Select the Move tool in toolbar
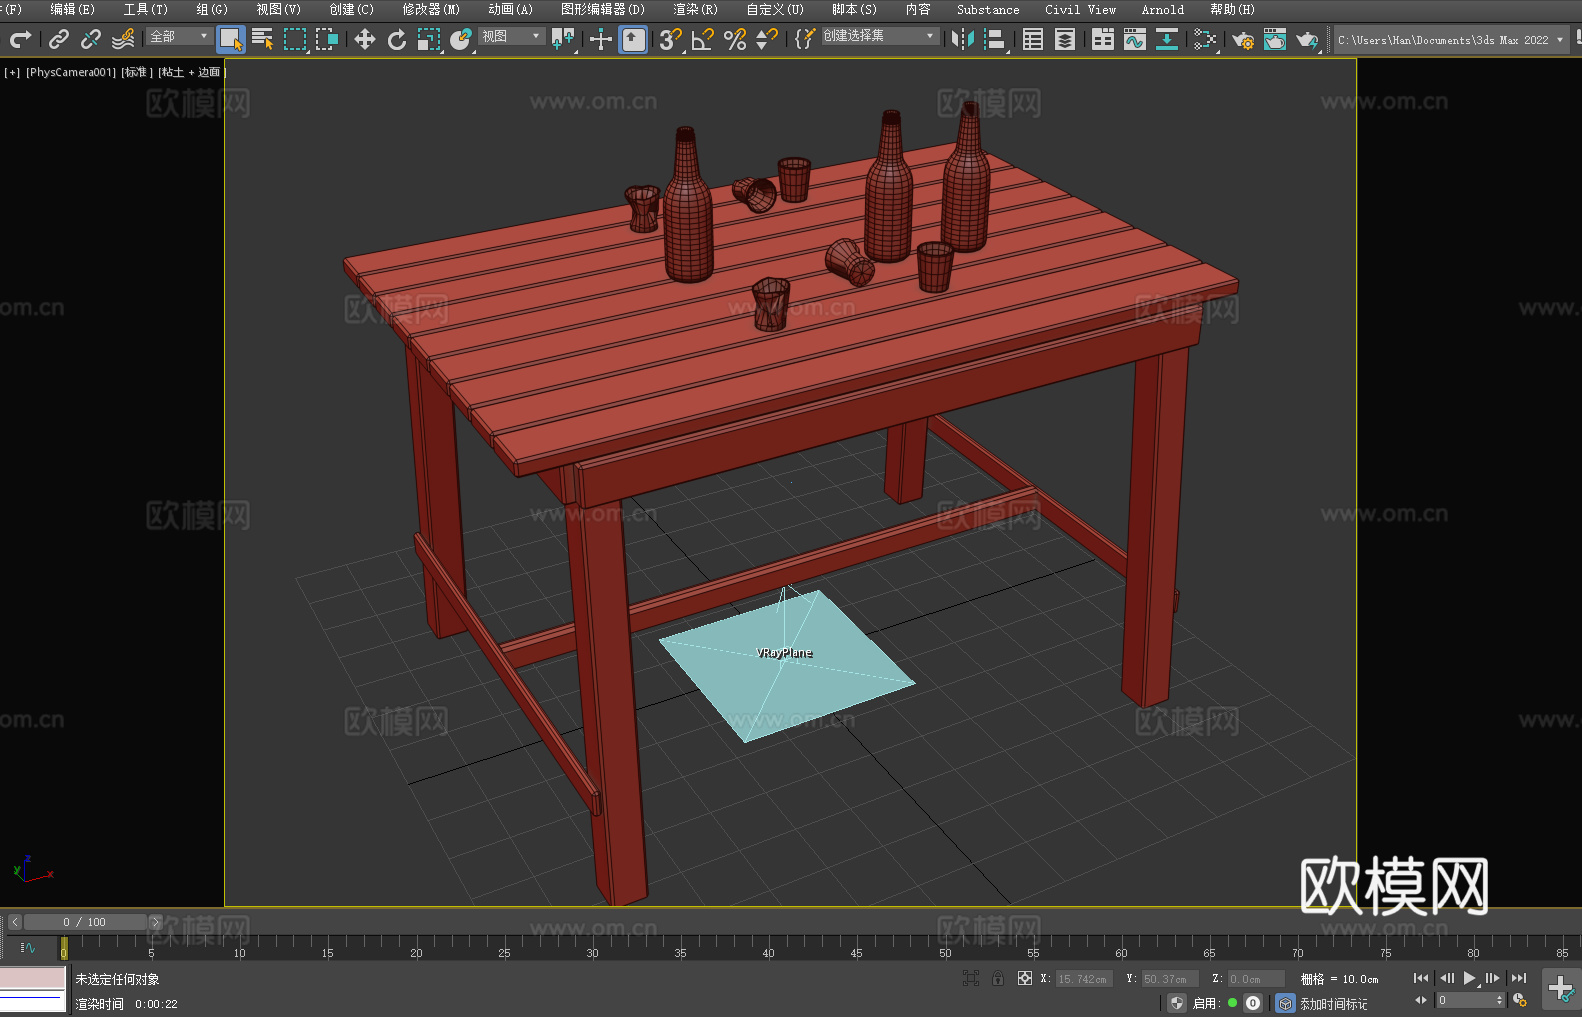1582x1017 pixels. [365, 39]
